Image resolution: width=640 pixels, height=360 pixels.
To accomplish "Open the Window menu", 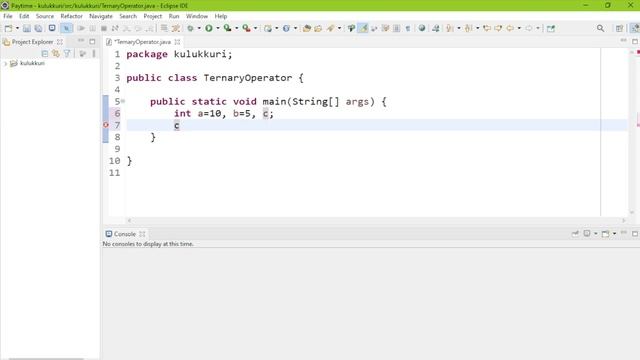I will point(197,16).
